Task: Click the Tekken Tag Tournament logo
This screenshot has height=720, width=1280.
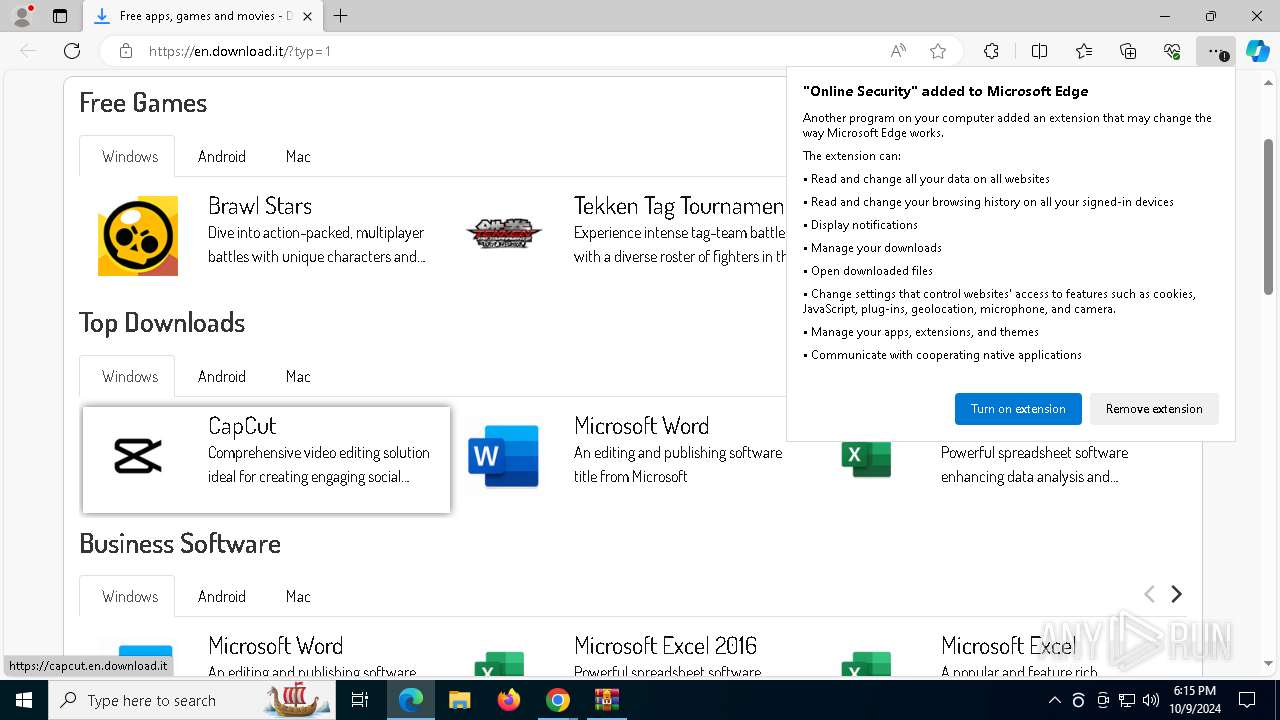Action: (504, 234)
